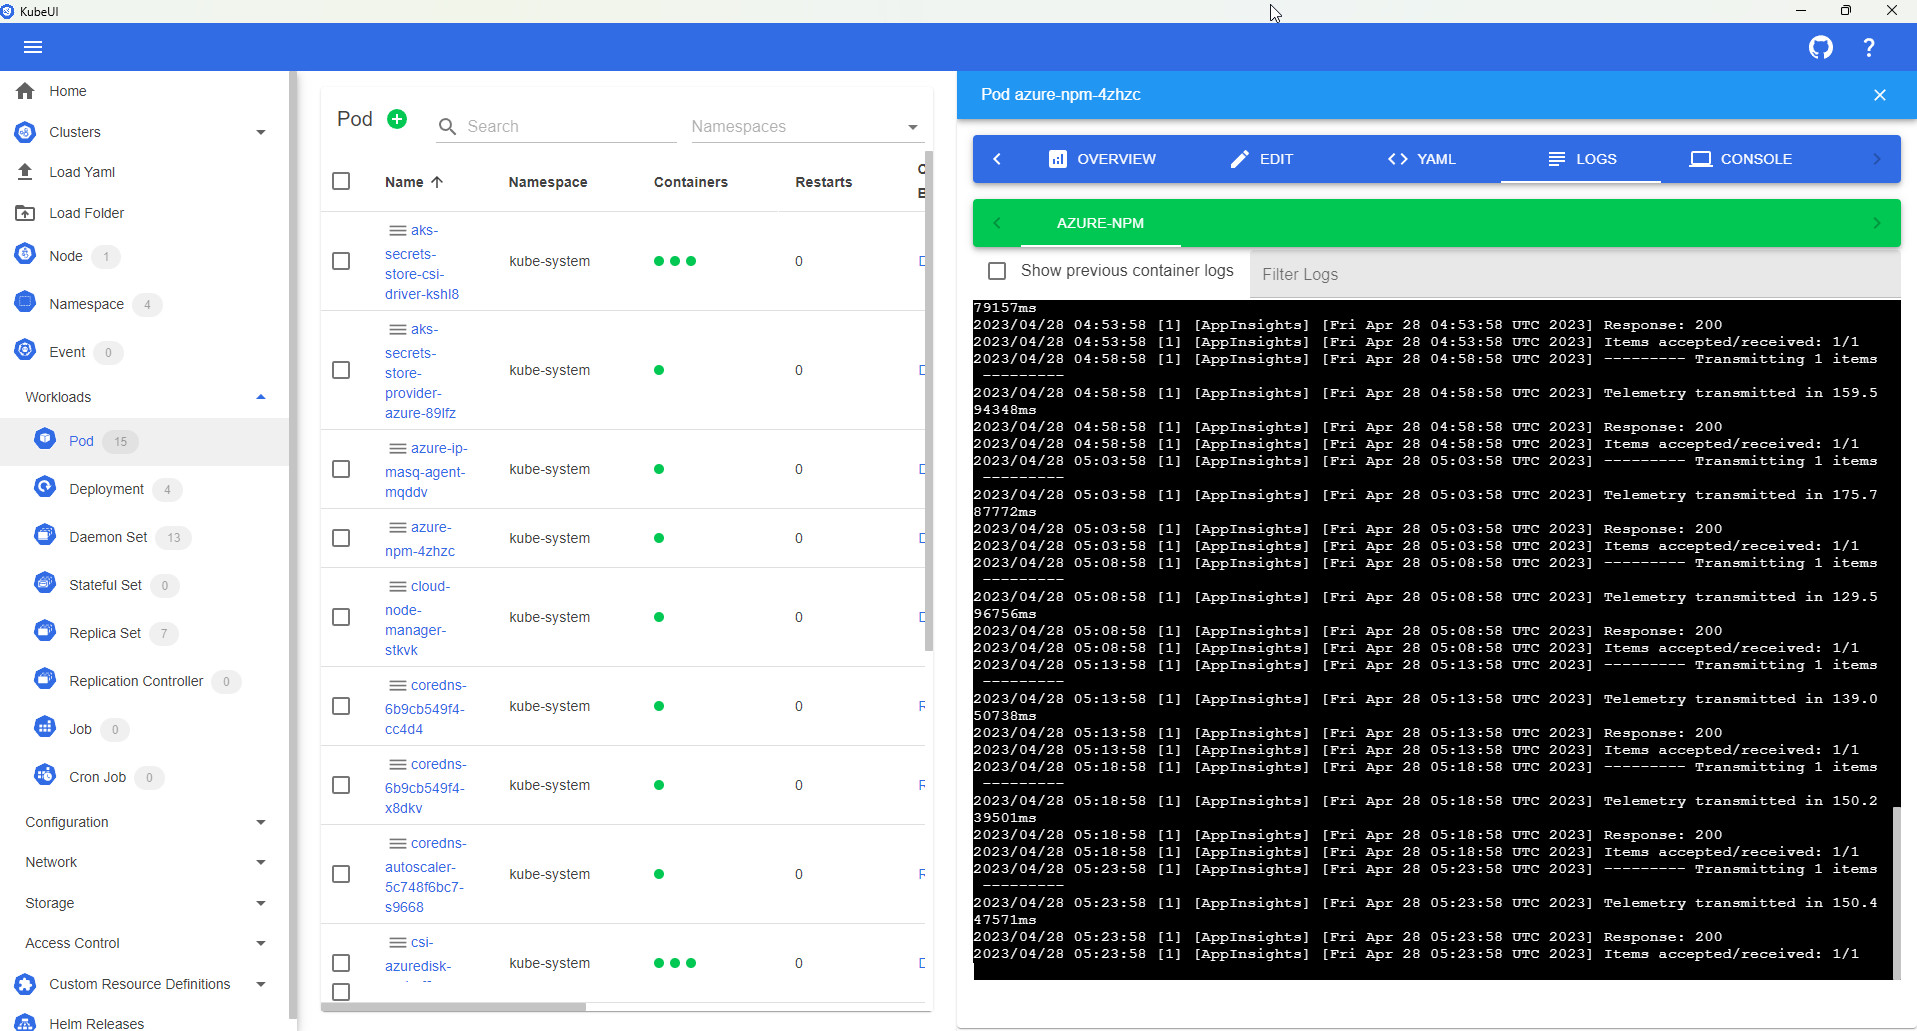The width and height of the screenshot is (1917, 1031).
Task: Collapse the Workloads section
Action: pyautogui.click(x=261, y=397)
